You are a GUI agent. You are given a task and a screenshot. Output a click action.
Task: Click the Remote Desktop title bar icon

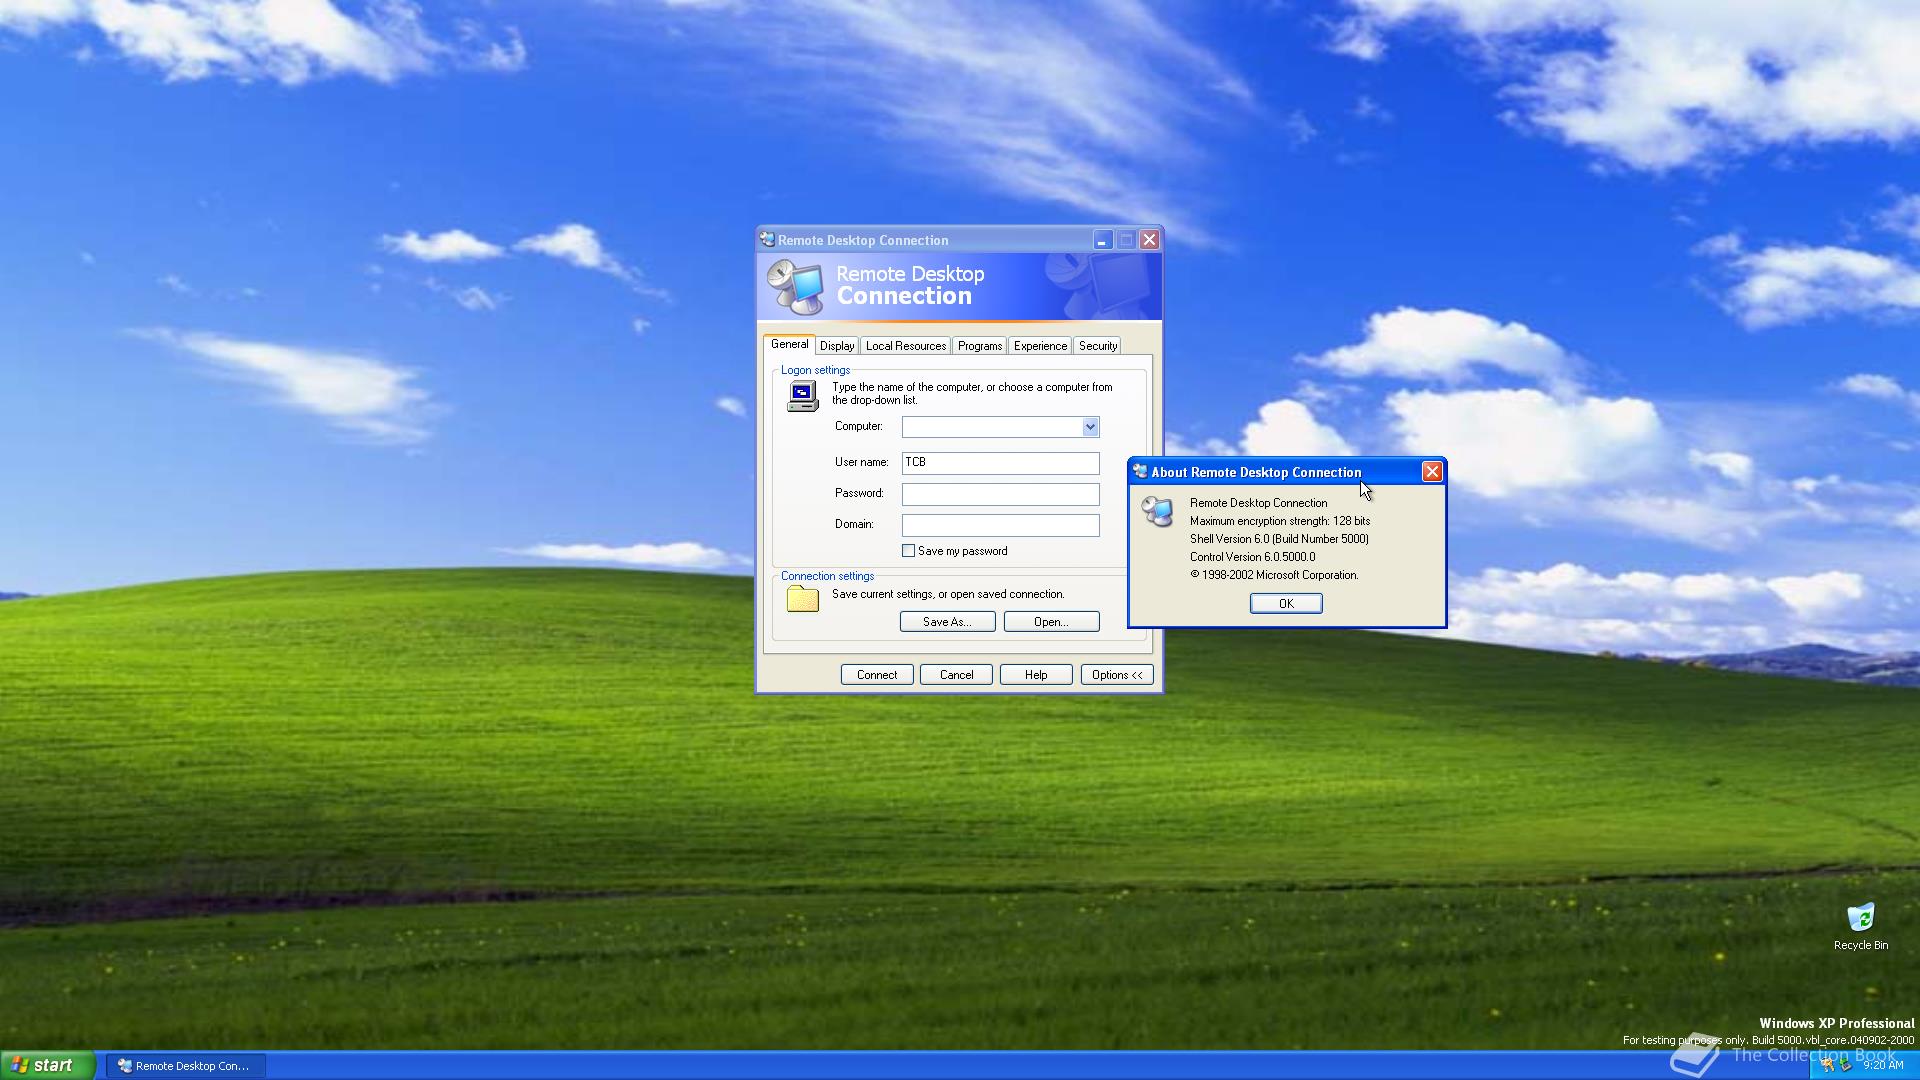pyautogui.click(x=767, y=240)
